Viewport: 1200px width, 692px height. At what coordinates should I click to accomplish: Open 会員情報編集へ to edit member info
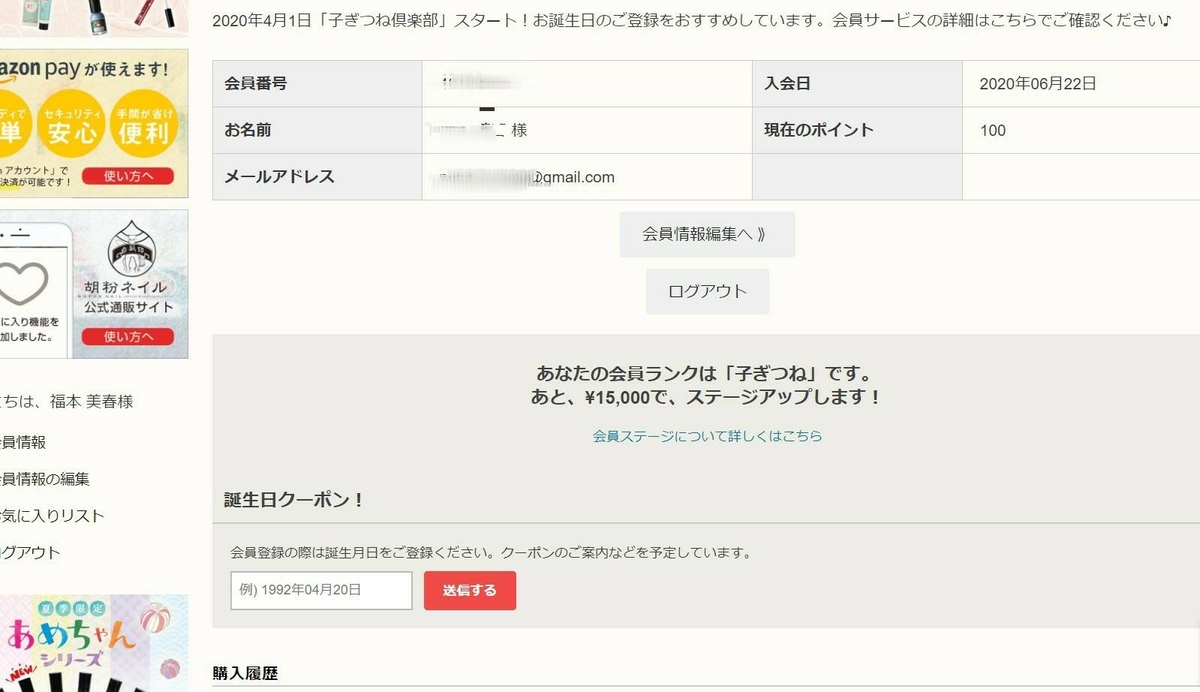click(707, 234)
